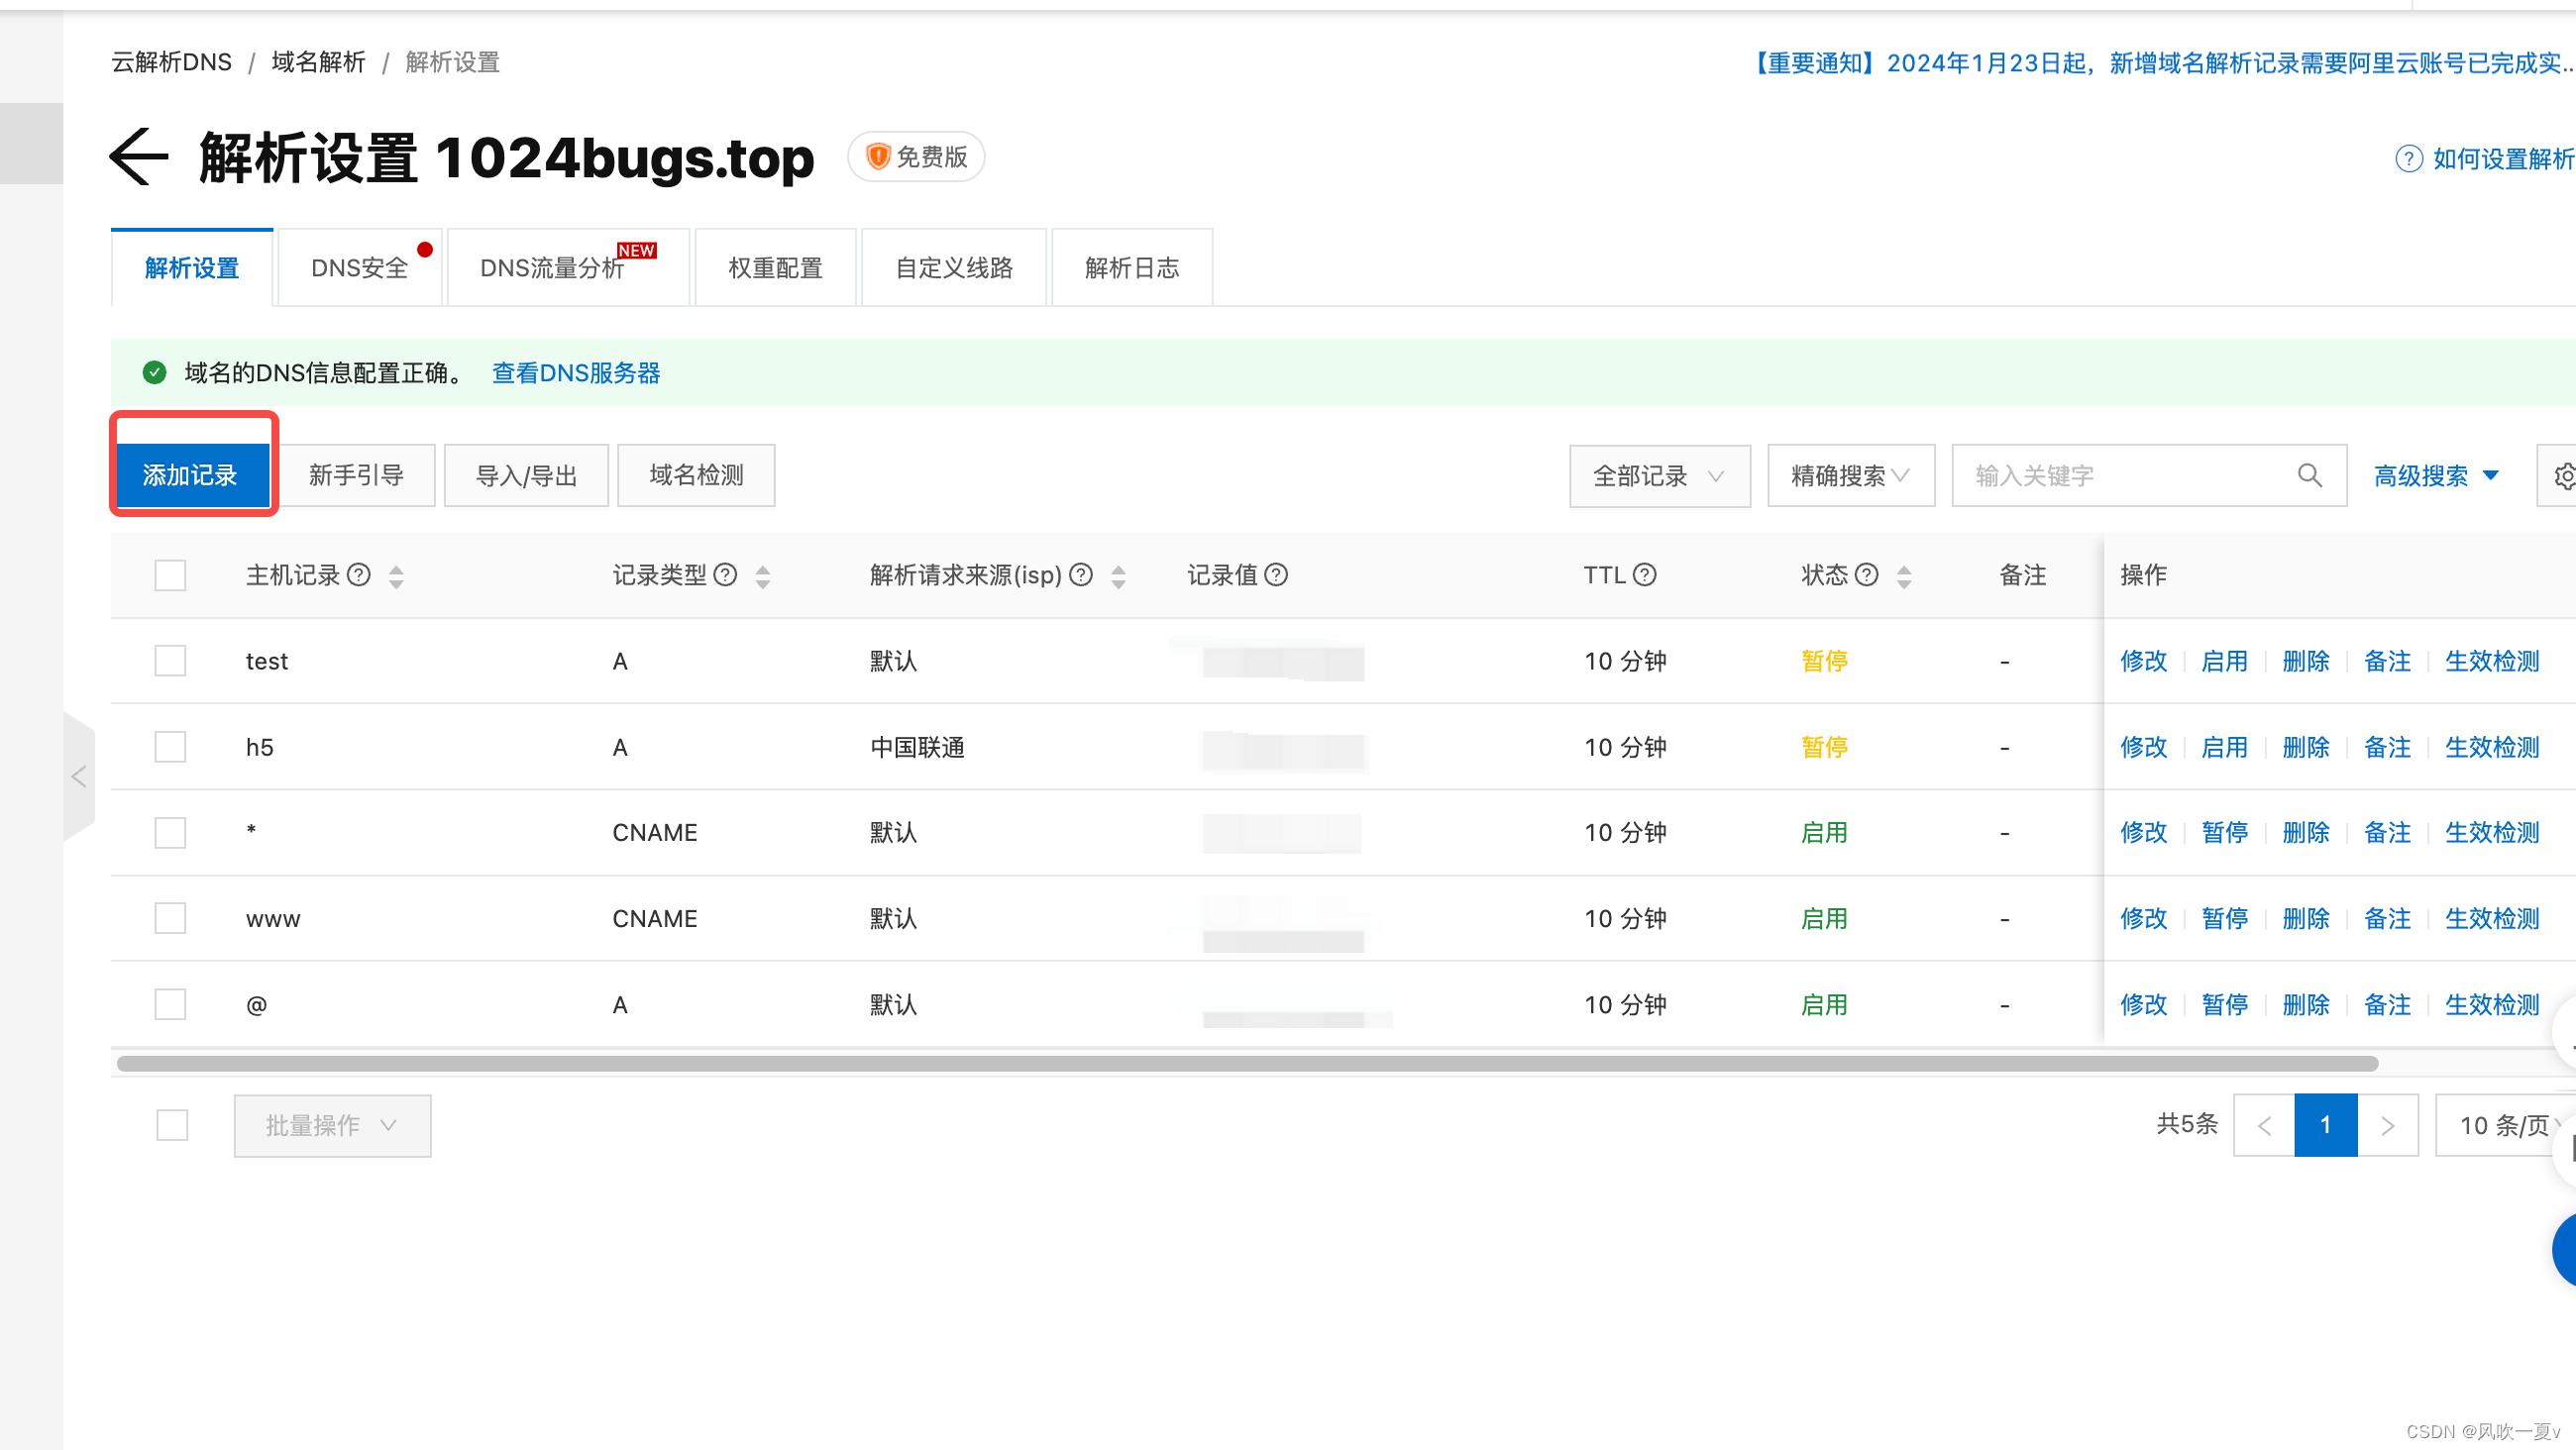Image resolution: width=2576 pixels, height=1450 pixels.
Task: Click 启用 for the h5 record
Action: [2225, 747]
